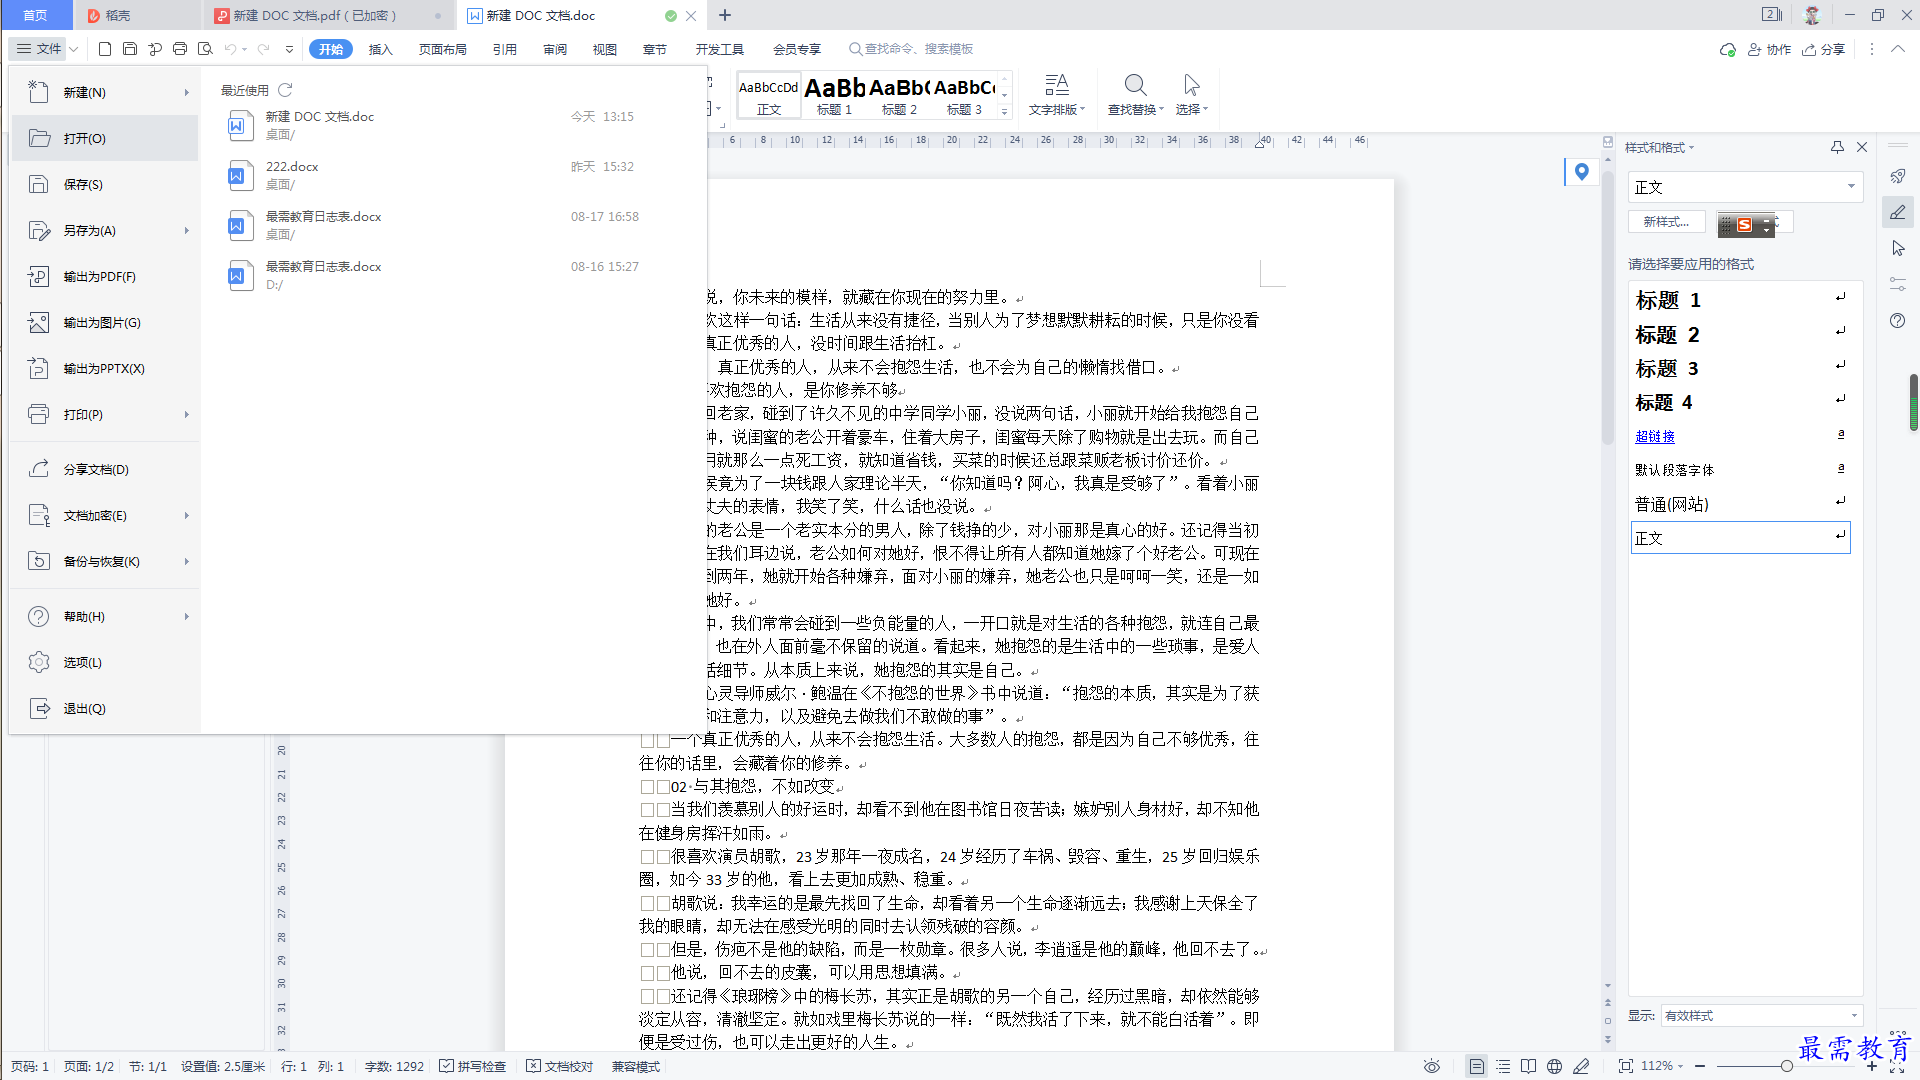Switch to Web layout globe icon
This screenshot has width=1920, height=1080.
click(1554, 1066)
